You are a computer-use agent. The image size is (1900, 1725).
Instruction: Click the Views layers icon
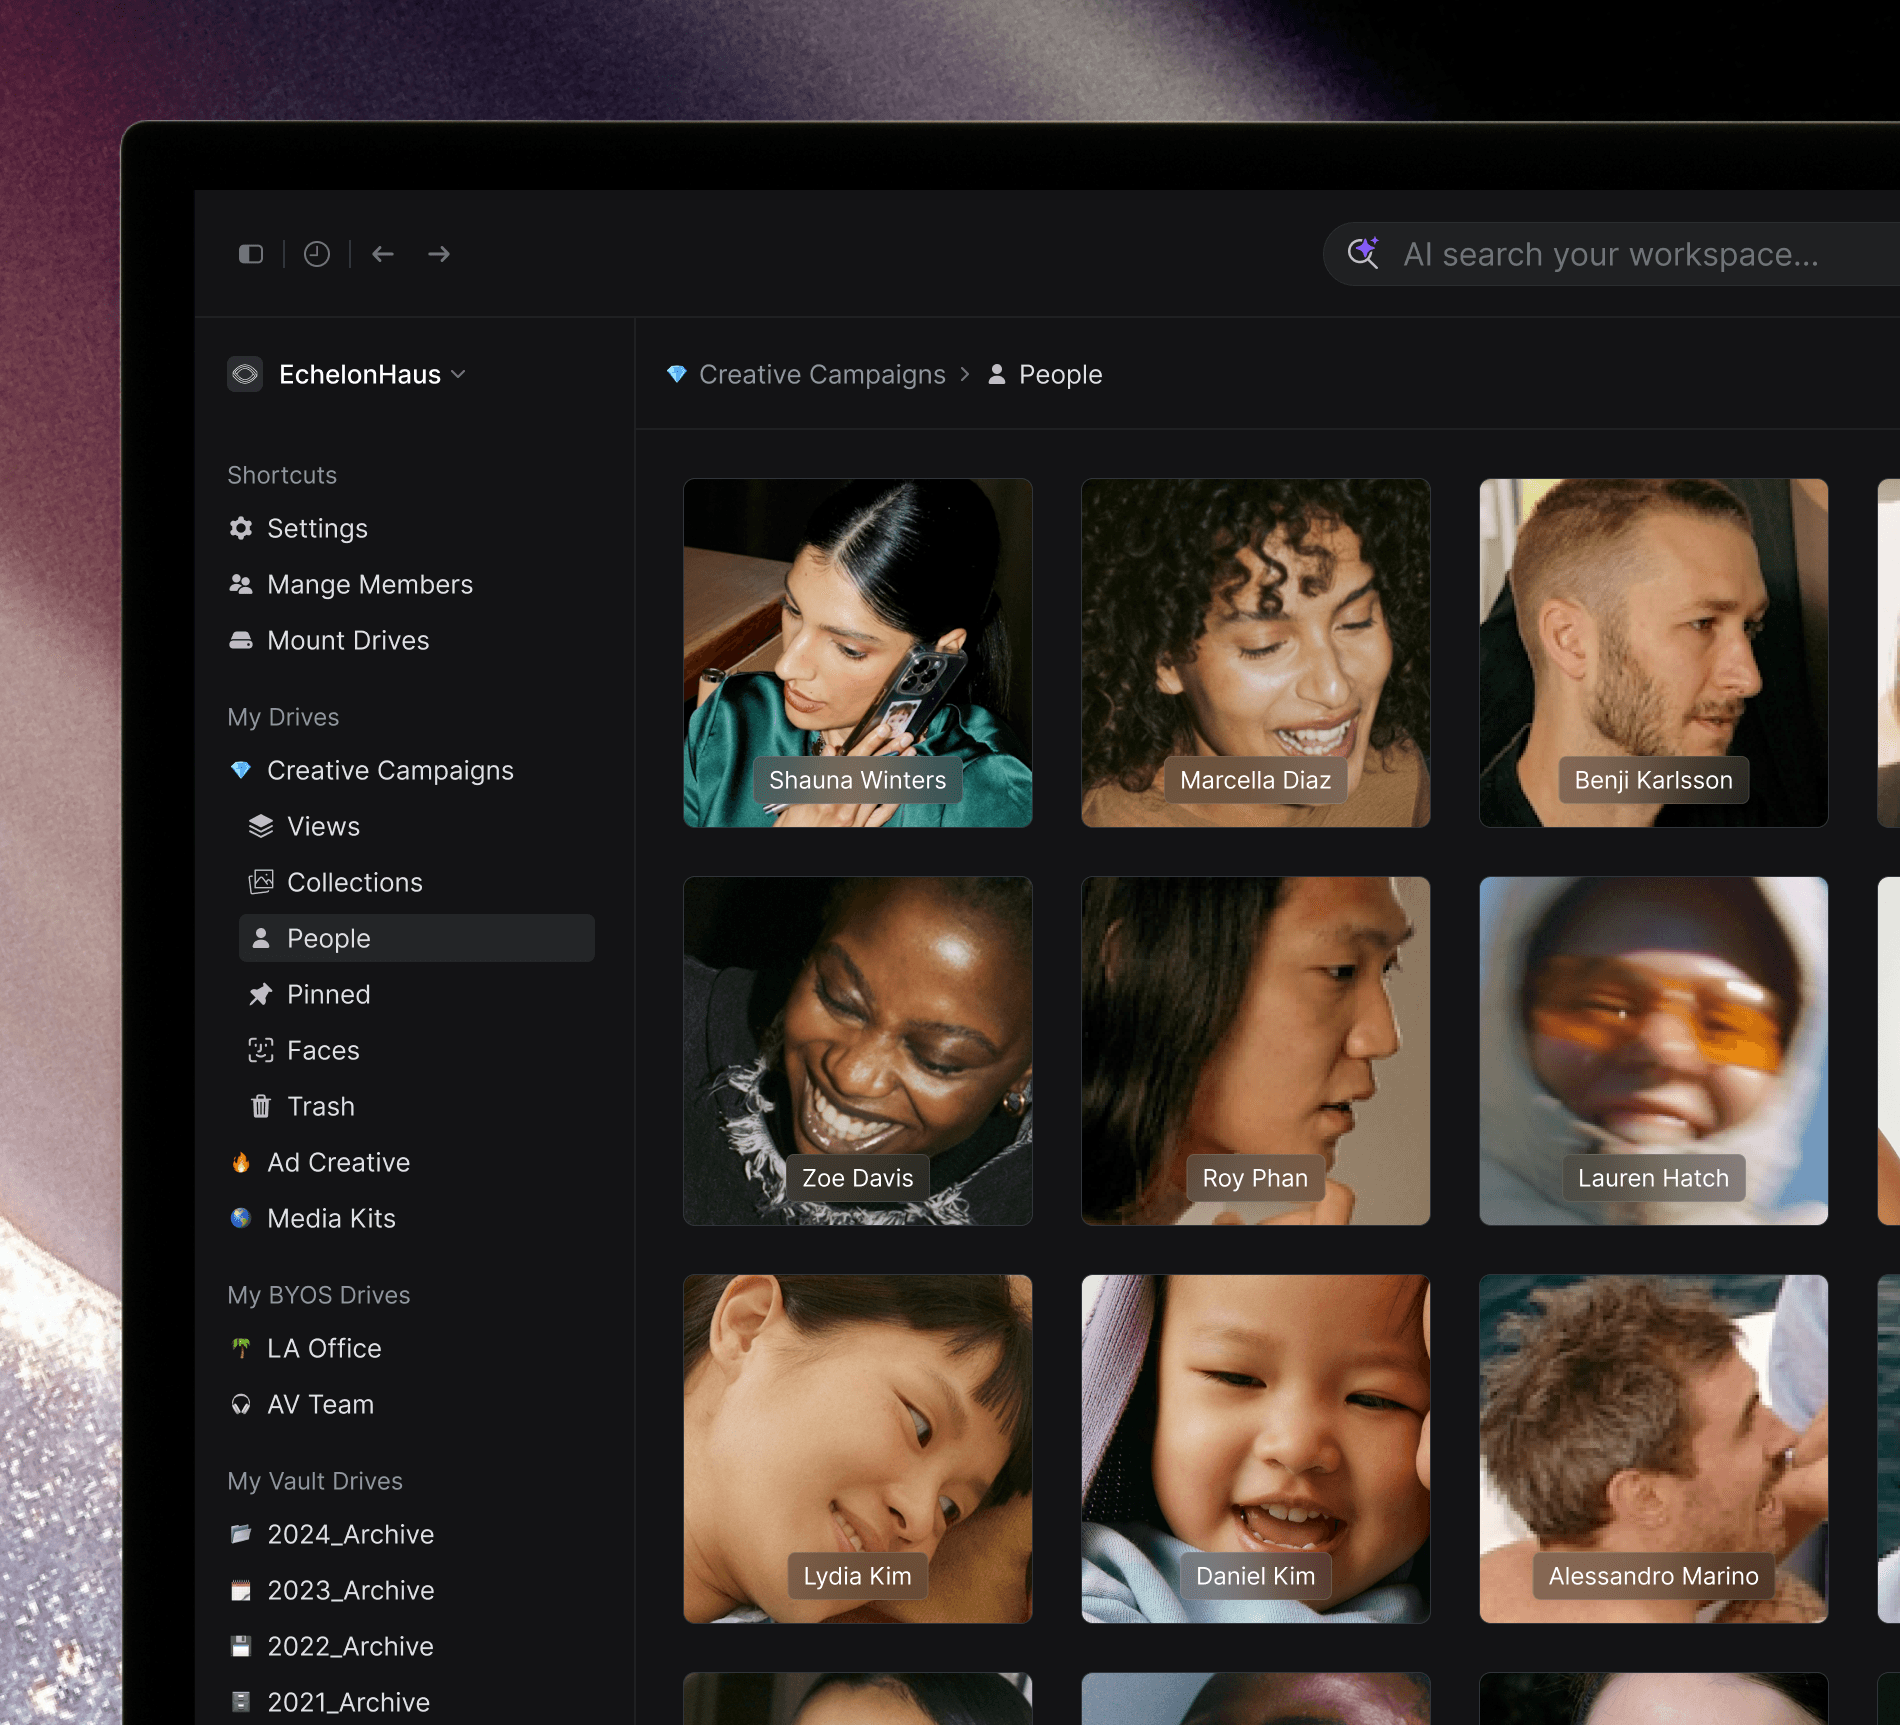(x=261, y=826)
